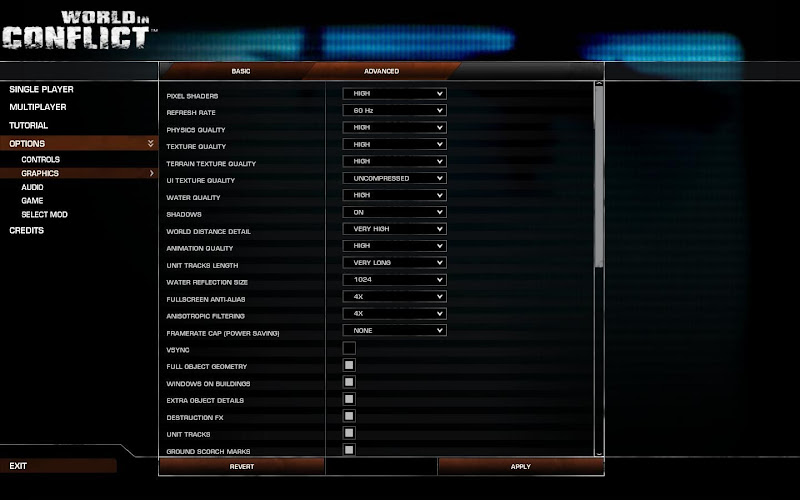This screenshot has height=500, width=800.
Task: Click the World in Conflict logo
Action: (x=80, y=30)
